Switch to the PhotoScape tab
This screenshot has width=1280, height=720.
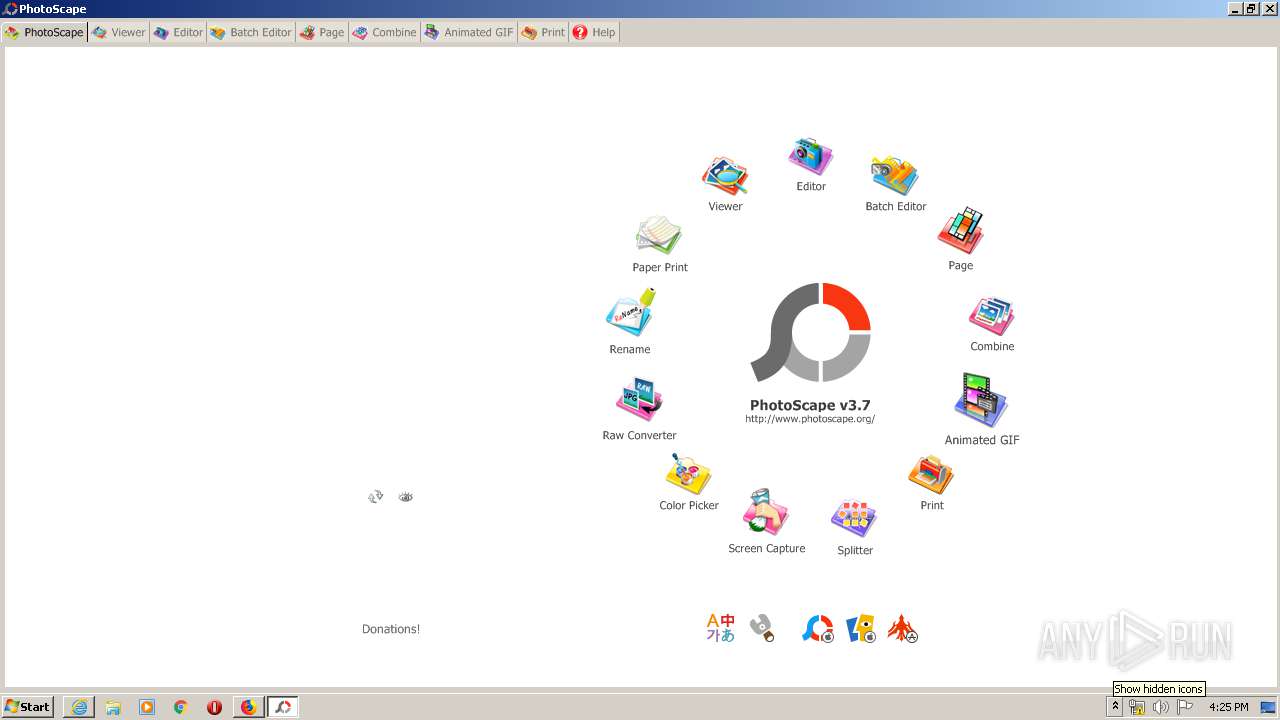coord(44,32)
